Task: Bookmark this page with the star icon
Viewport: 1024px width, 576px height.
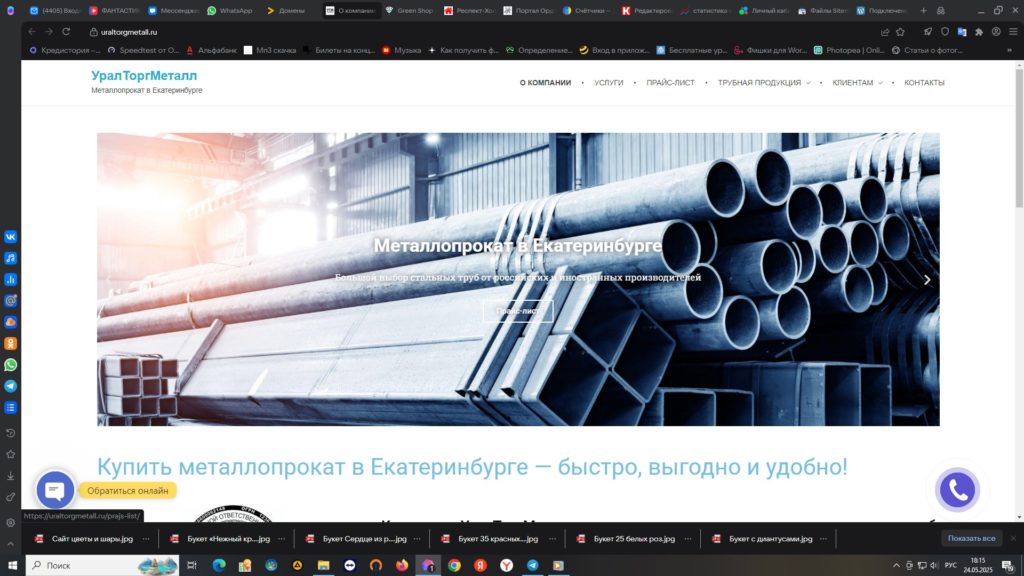Action: pos(901,31)
